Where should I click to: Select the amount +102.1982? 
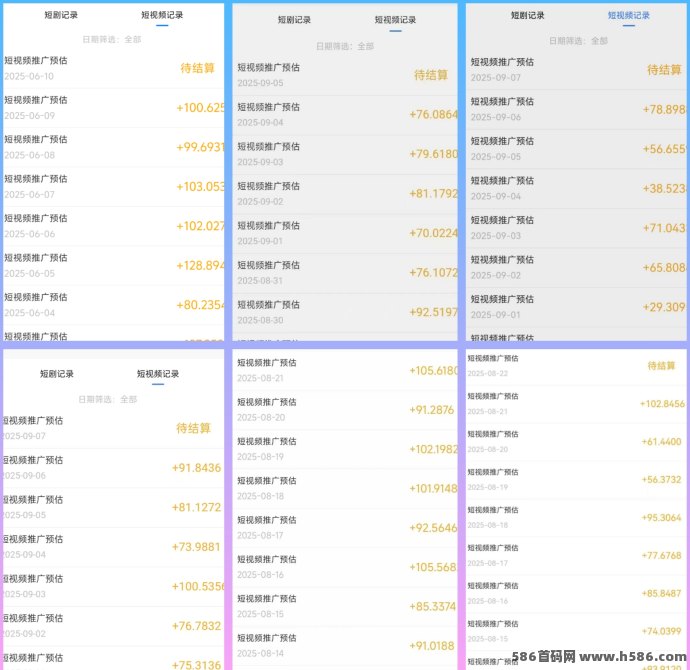click(x=433, y=449)
